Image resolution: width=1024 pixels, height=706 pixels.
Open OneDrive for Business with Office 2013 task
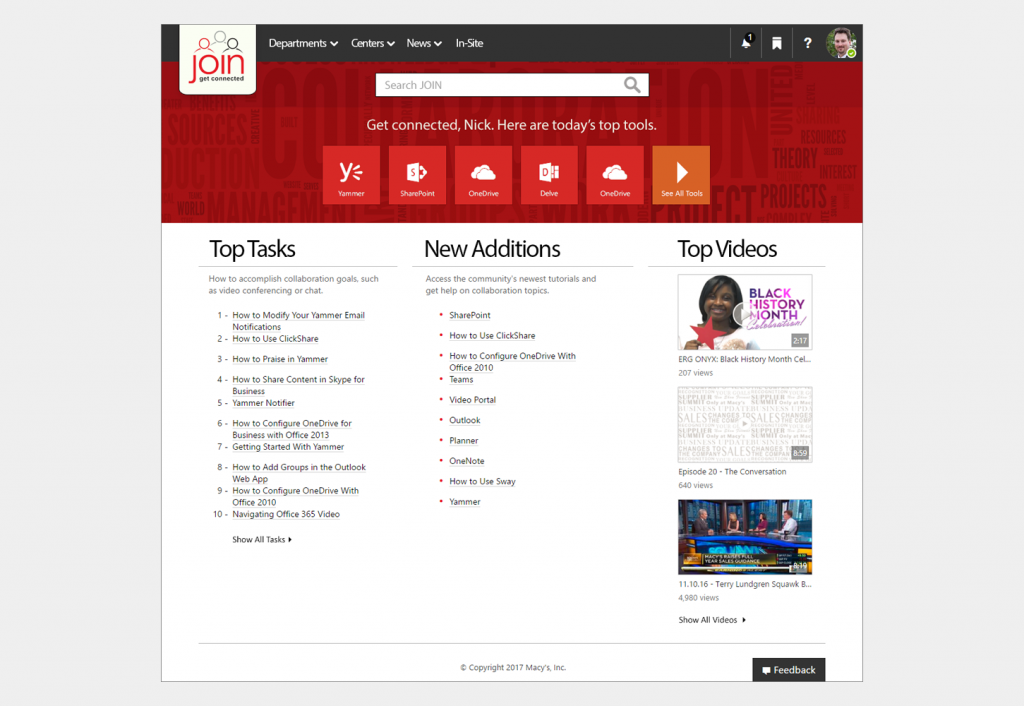coord(292,429)
